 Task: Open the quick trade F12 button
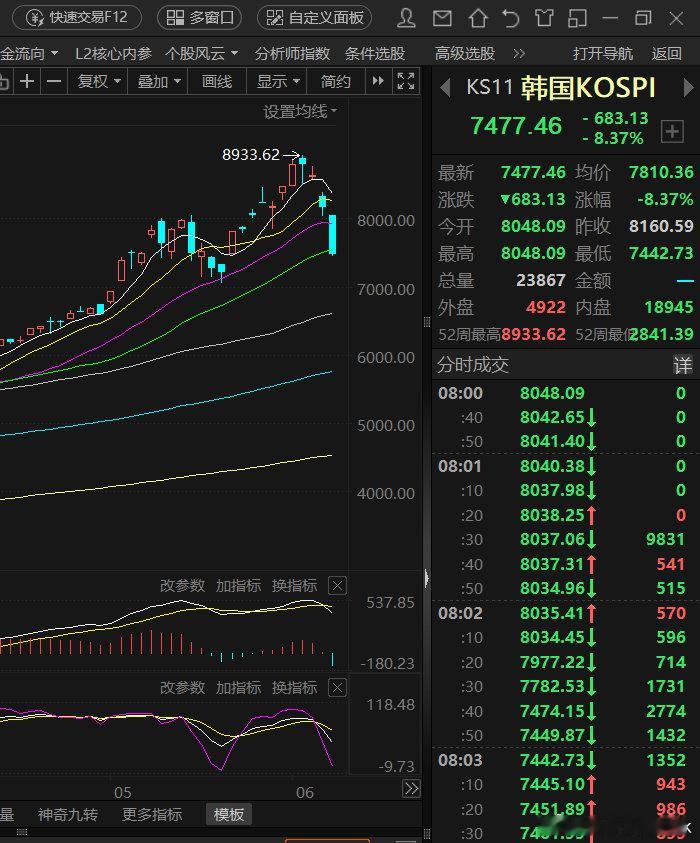77,18
